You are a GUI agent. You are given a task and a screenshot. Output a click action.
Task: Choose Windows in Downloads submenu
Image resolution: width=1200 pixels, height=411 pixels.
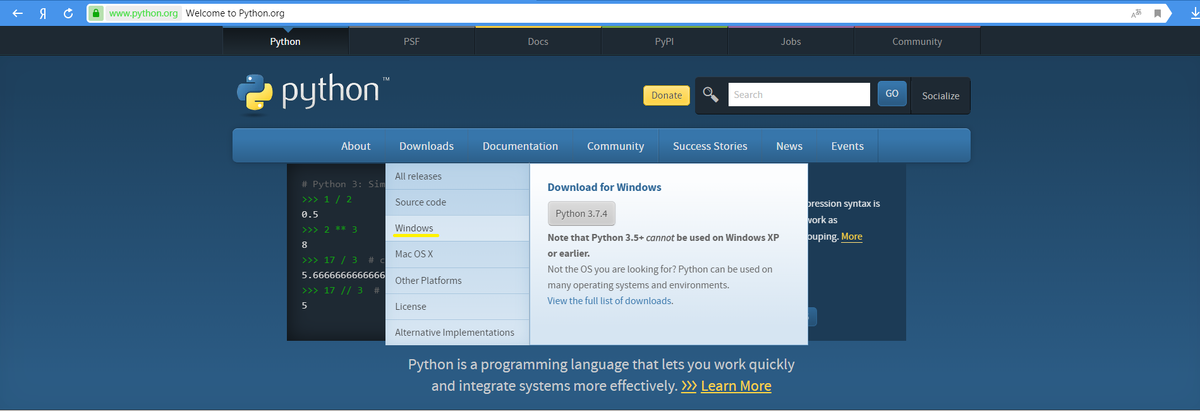tap(457, 228)
